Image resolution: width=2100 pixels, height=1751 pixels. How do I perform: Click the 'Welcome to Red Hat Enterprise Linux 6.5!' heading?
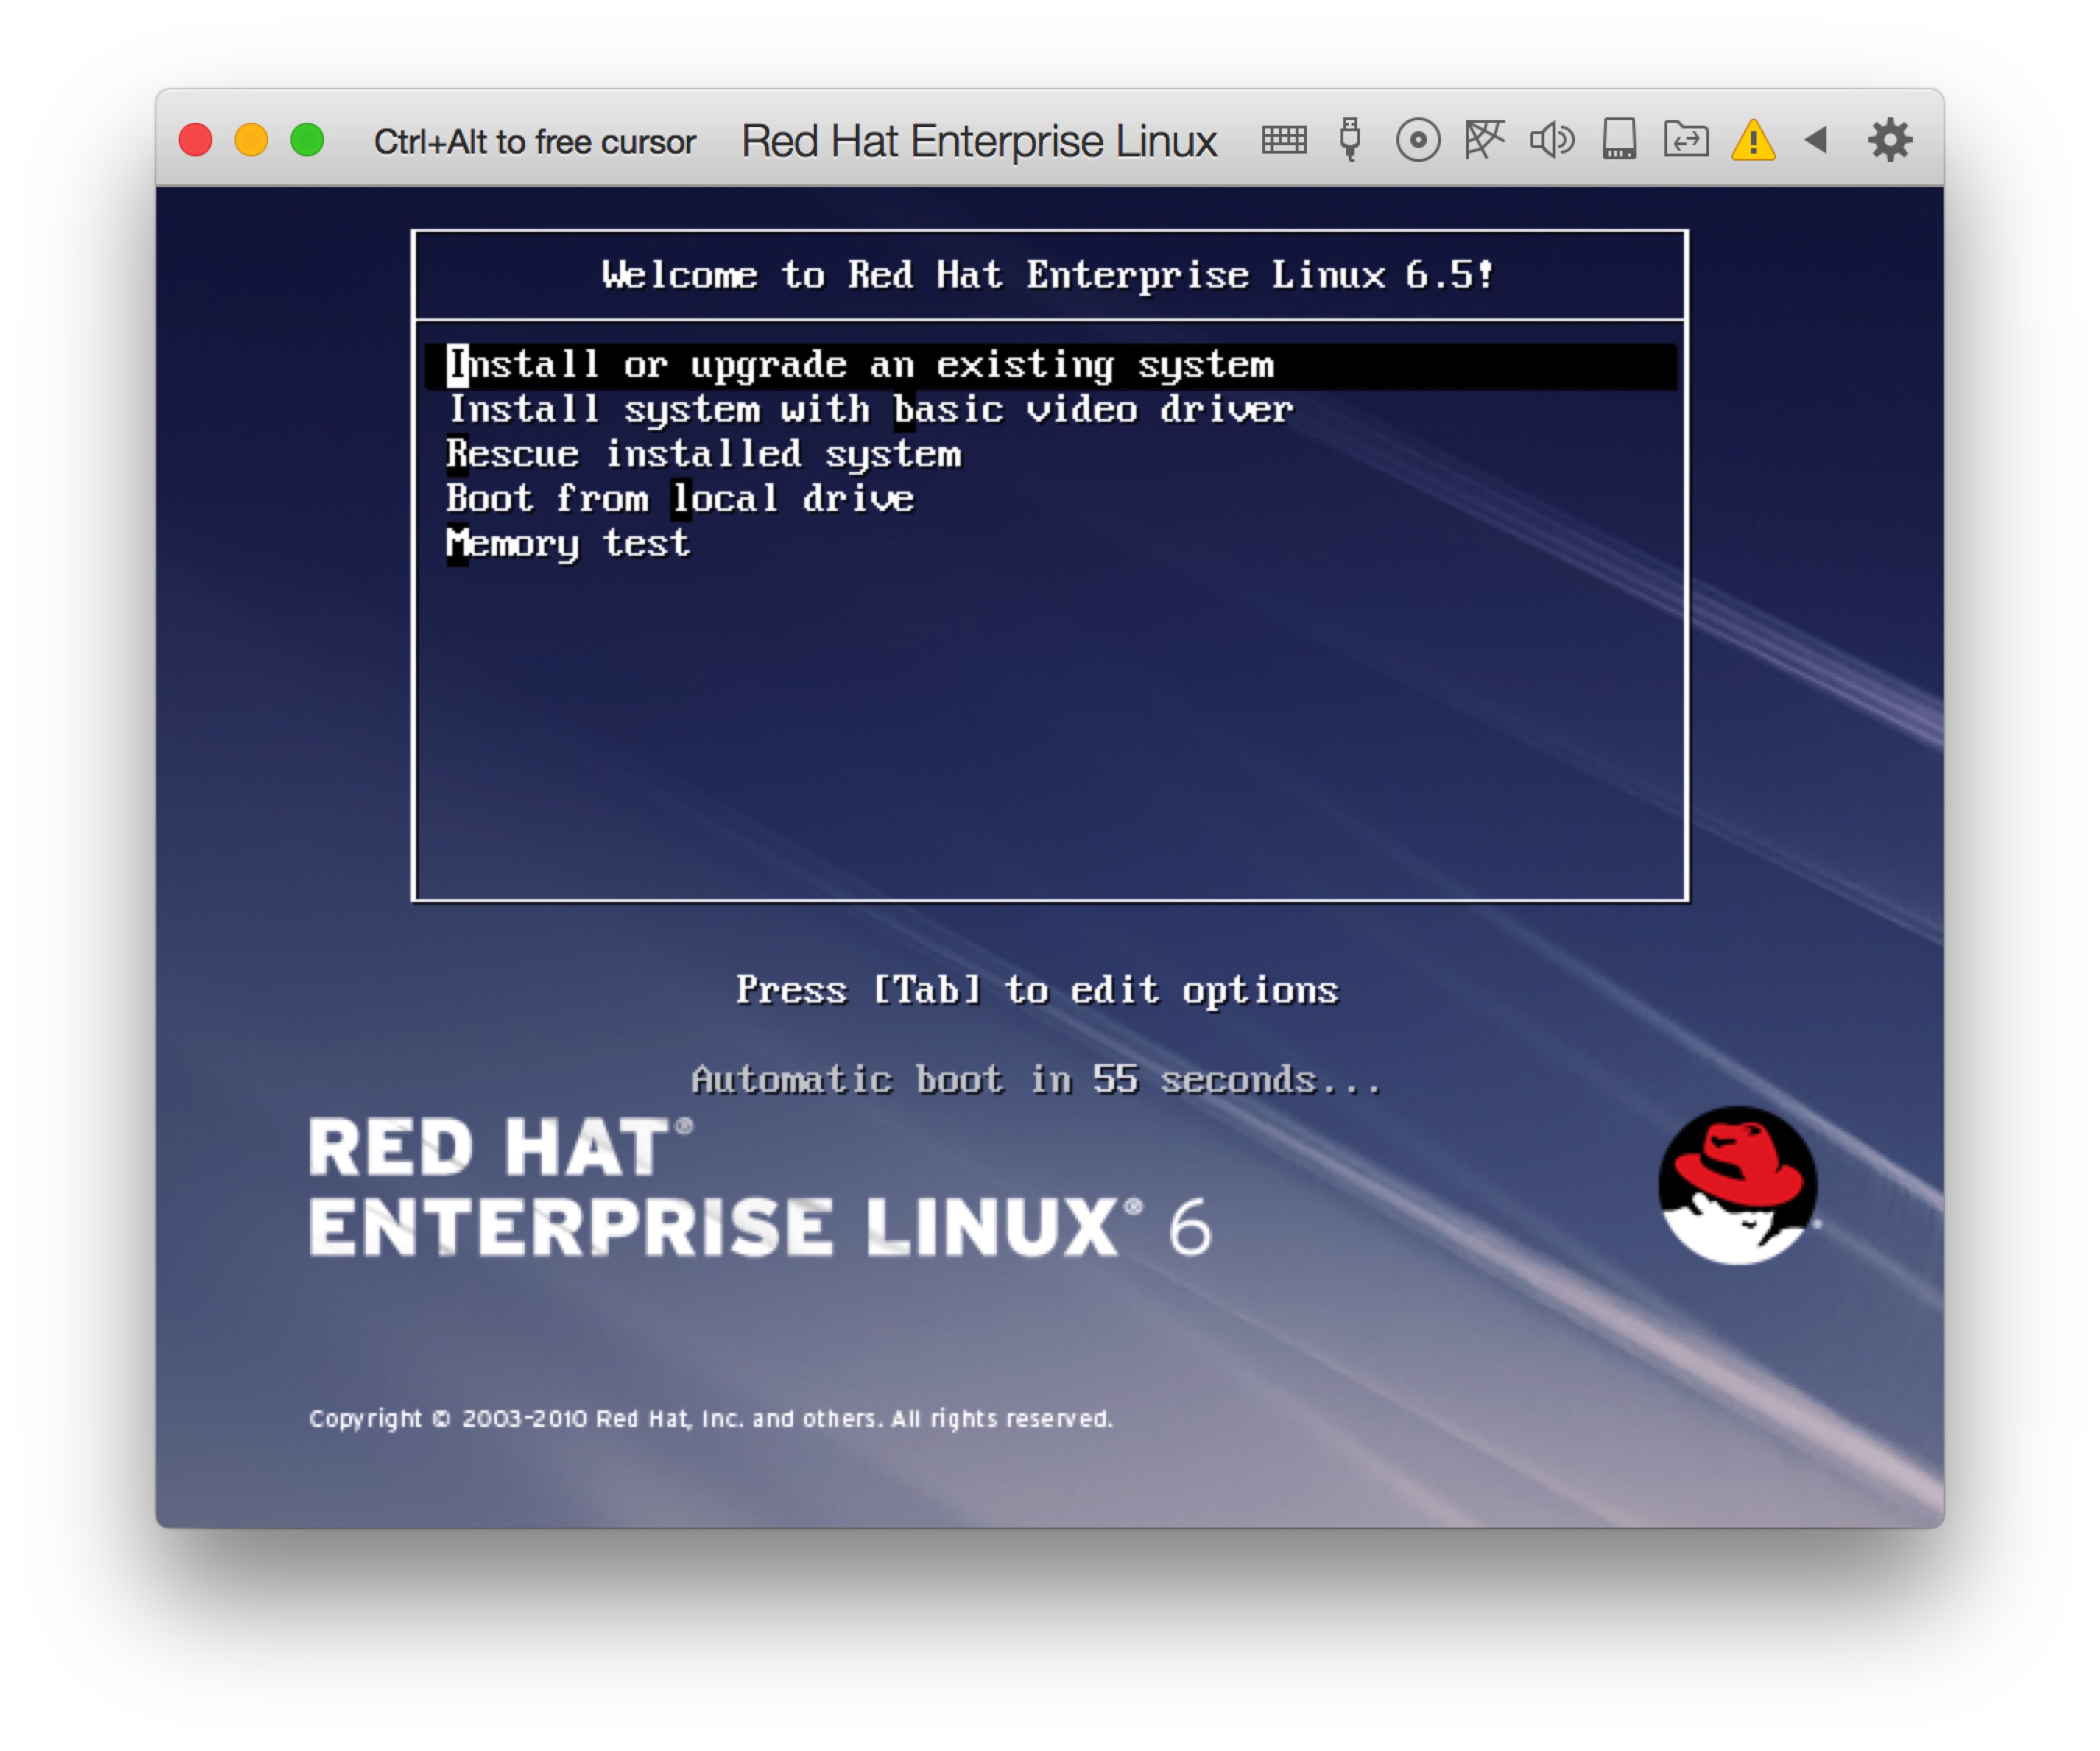tap(1048, 275)
